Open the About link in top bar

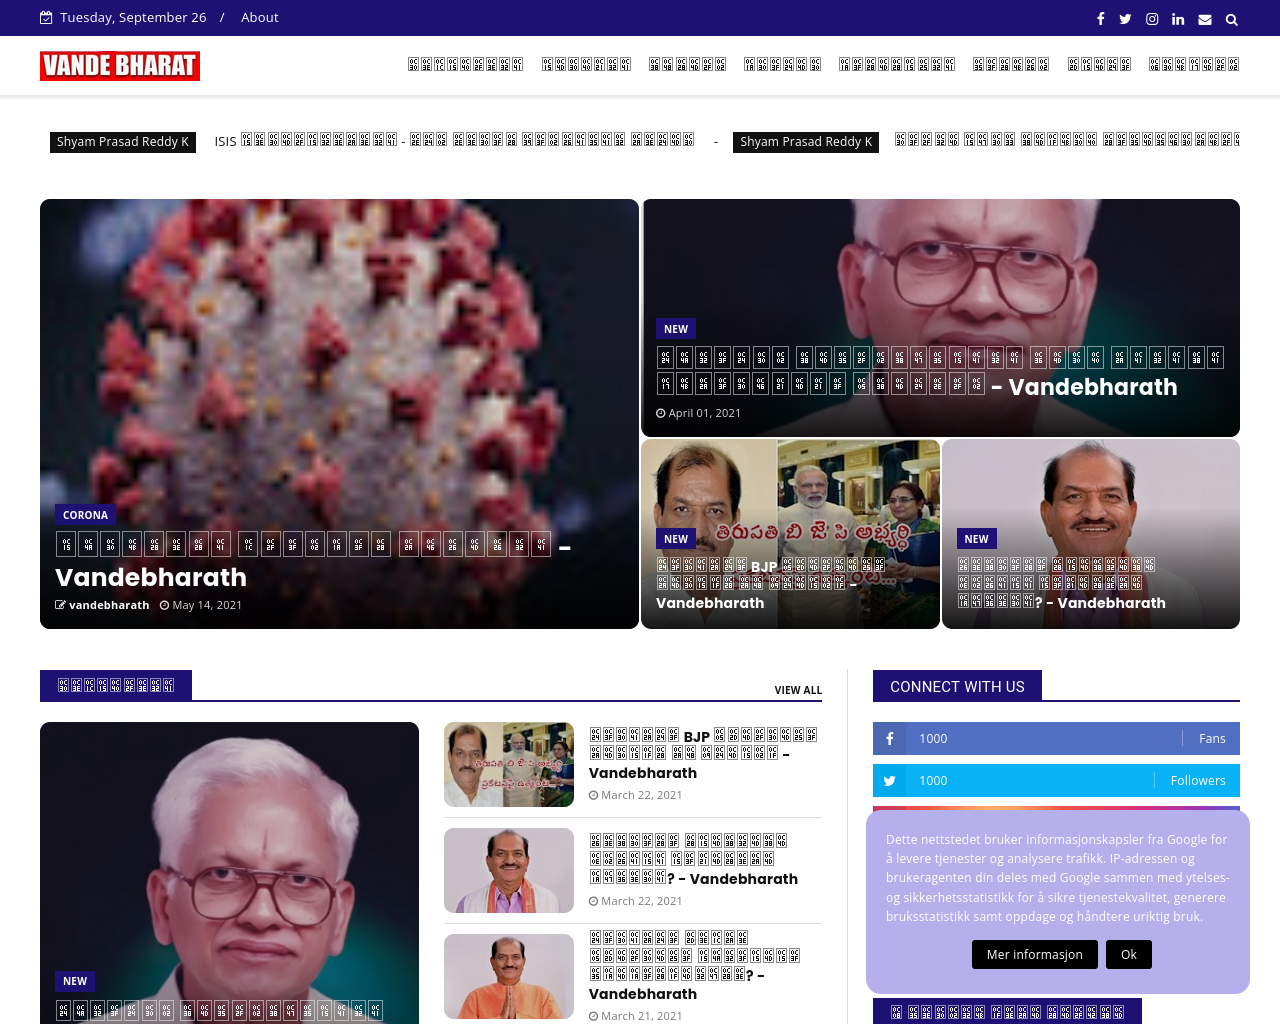(x=259, y=18)
